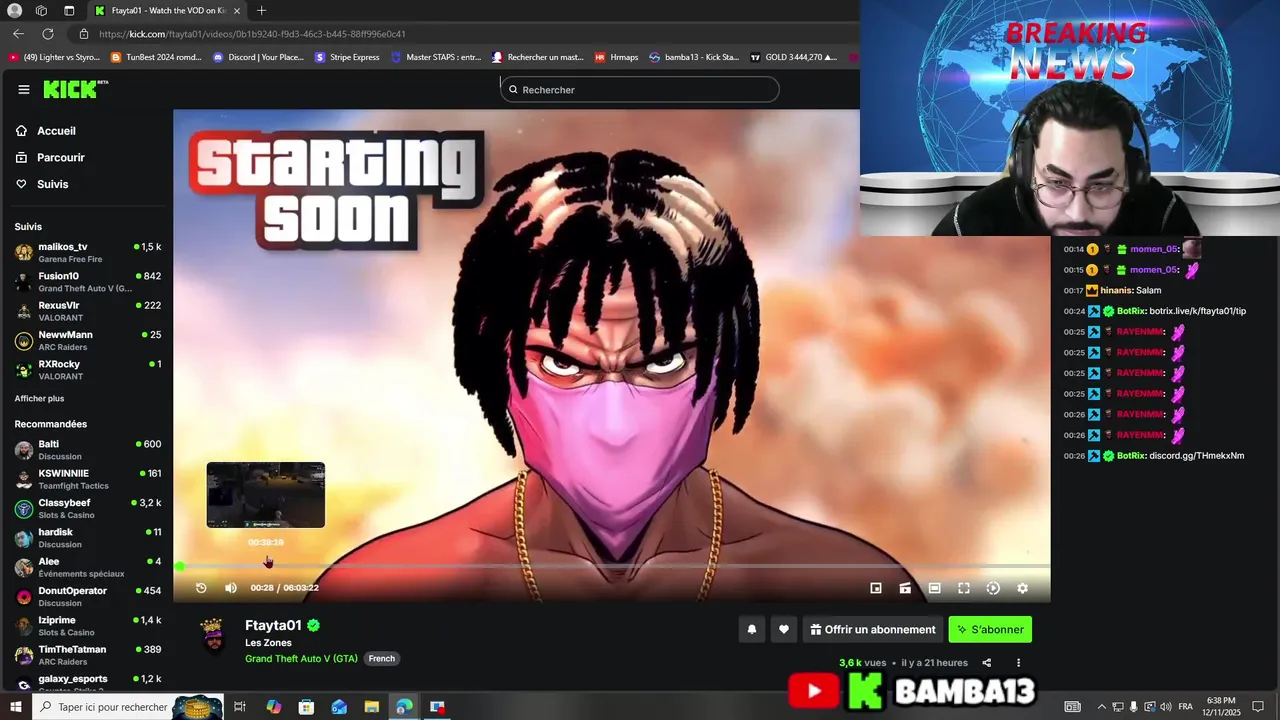Open Iziprime recommended channel
Viewport: 1280px width, 720px height.
(88, 626)
